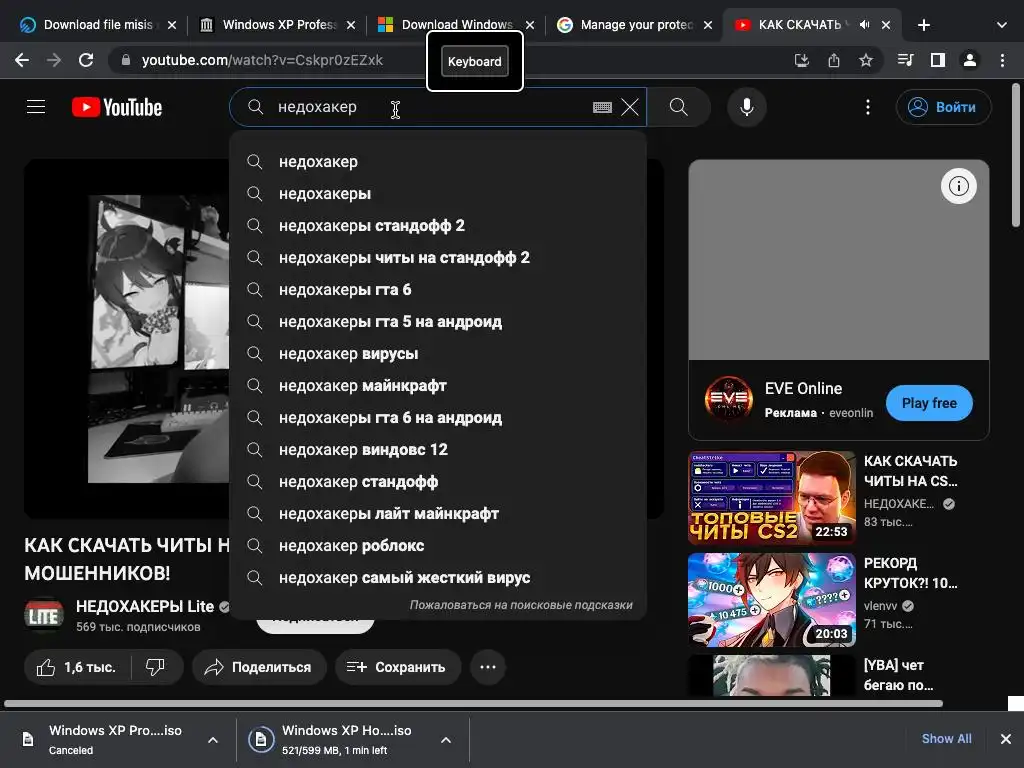This screenshot has height=768, width=1024.
Task: Open the Chrome three-dot menu
Action: click(1002, 60)
